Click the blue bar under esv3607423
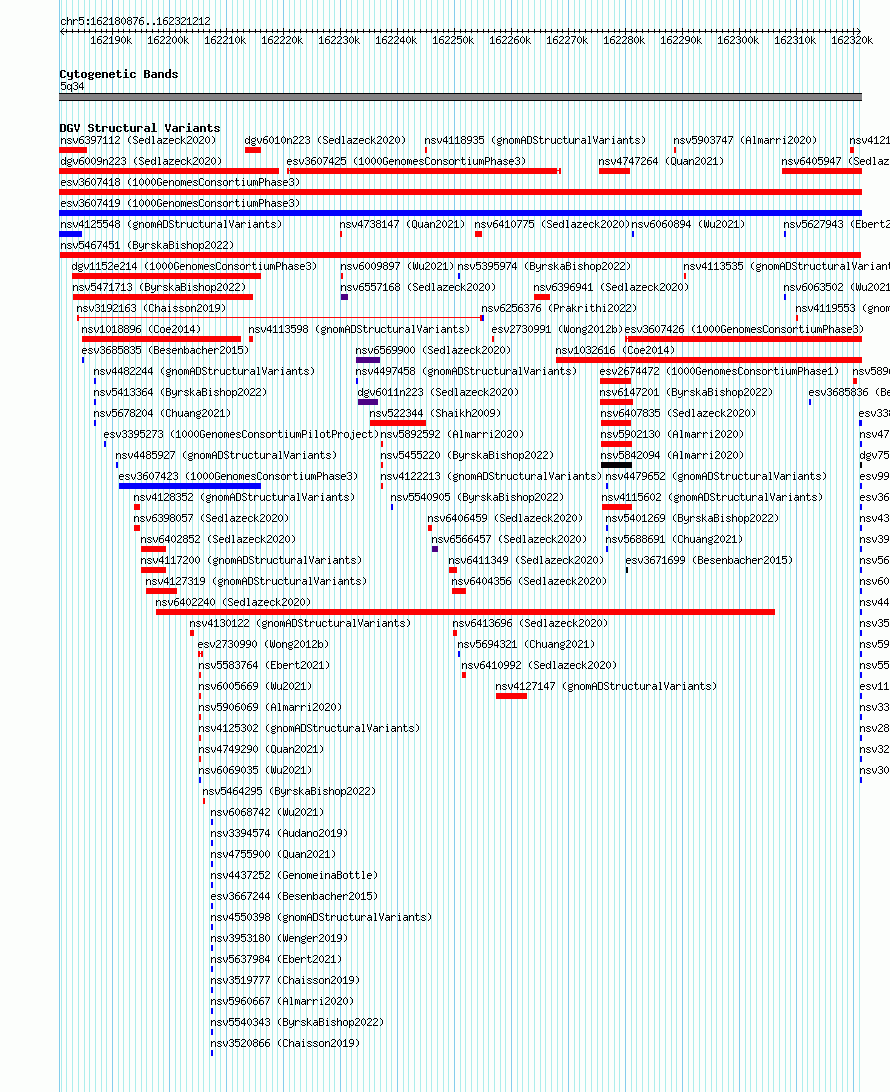Image resolution: width=890 pixels, height=1092 pixels. coord(189,486)
